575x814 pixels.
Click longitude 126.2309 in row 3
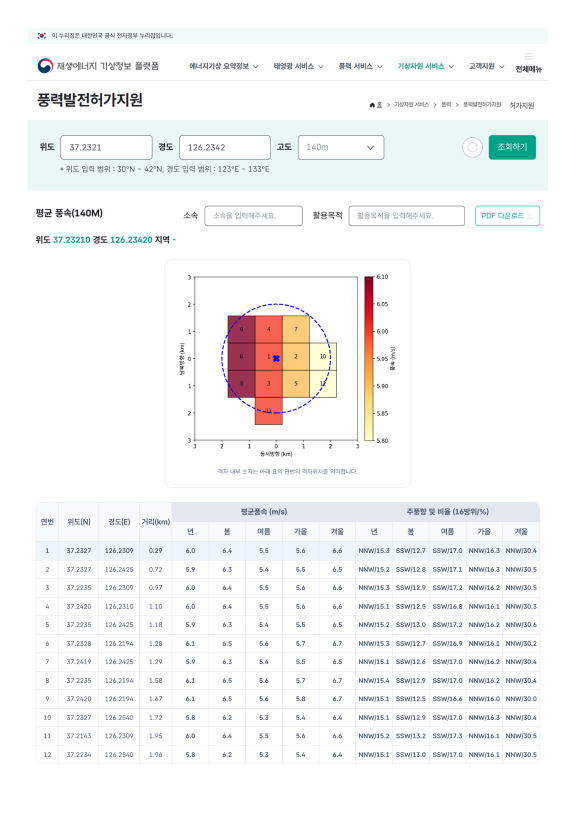click(x=119, y=588)
